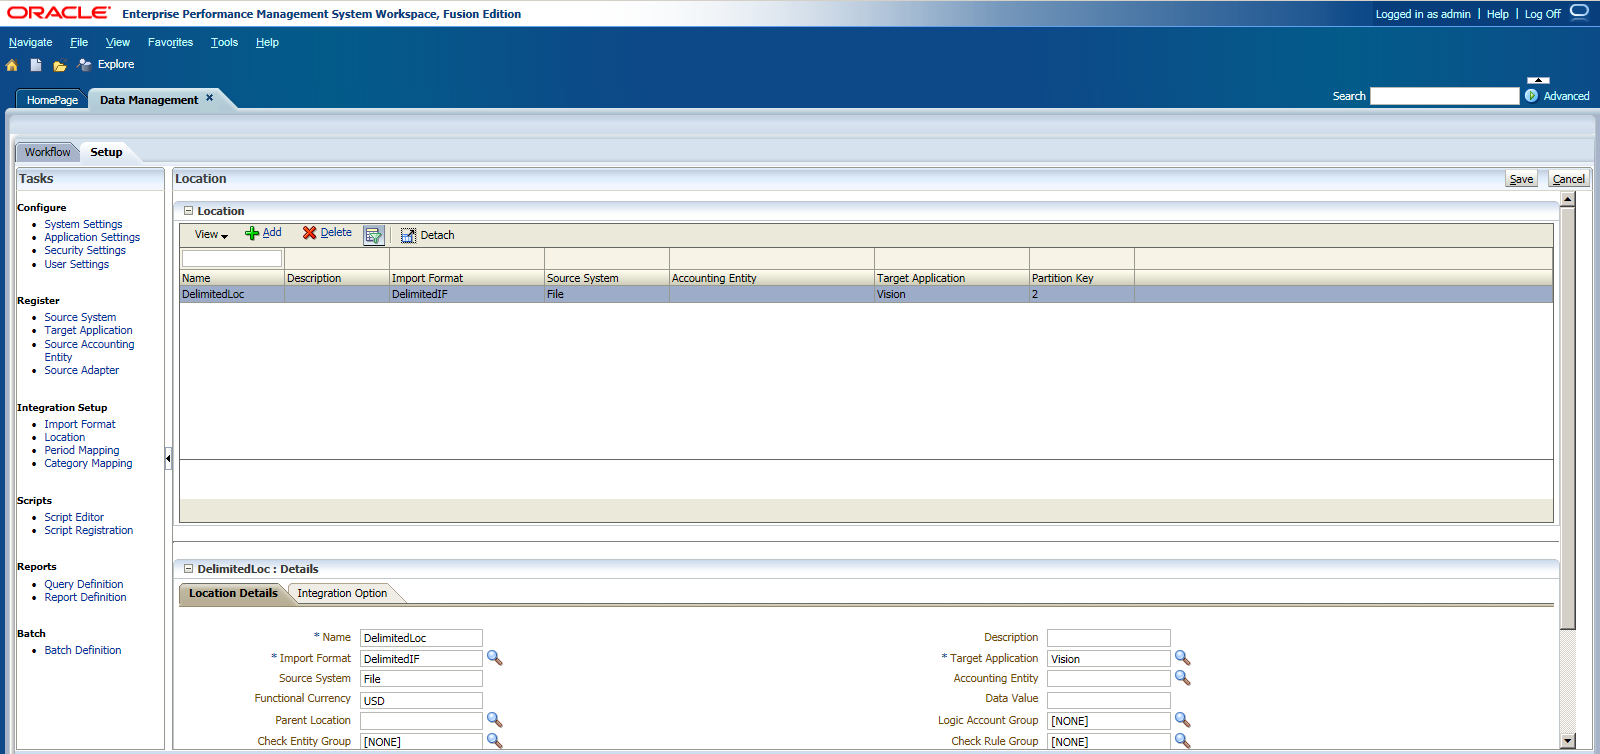
Task: Detach the Location table
Action: (x=427, y=235)
